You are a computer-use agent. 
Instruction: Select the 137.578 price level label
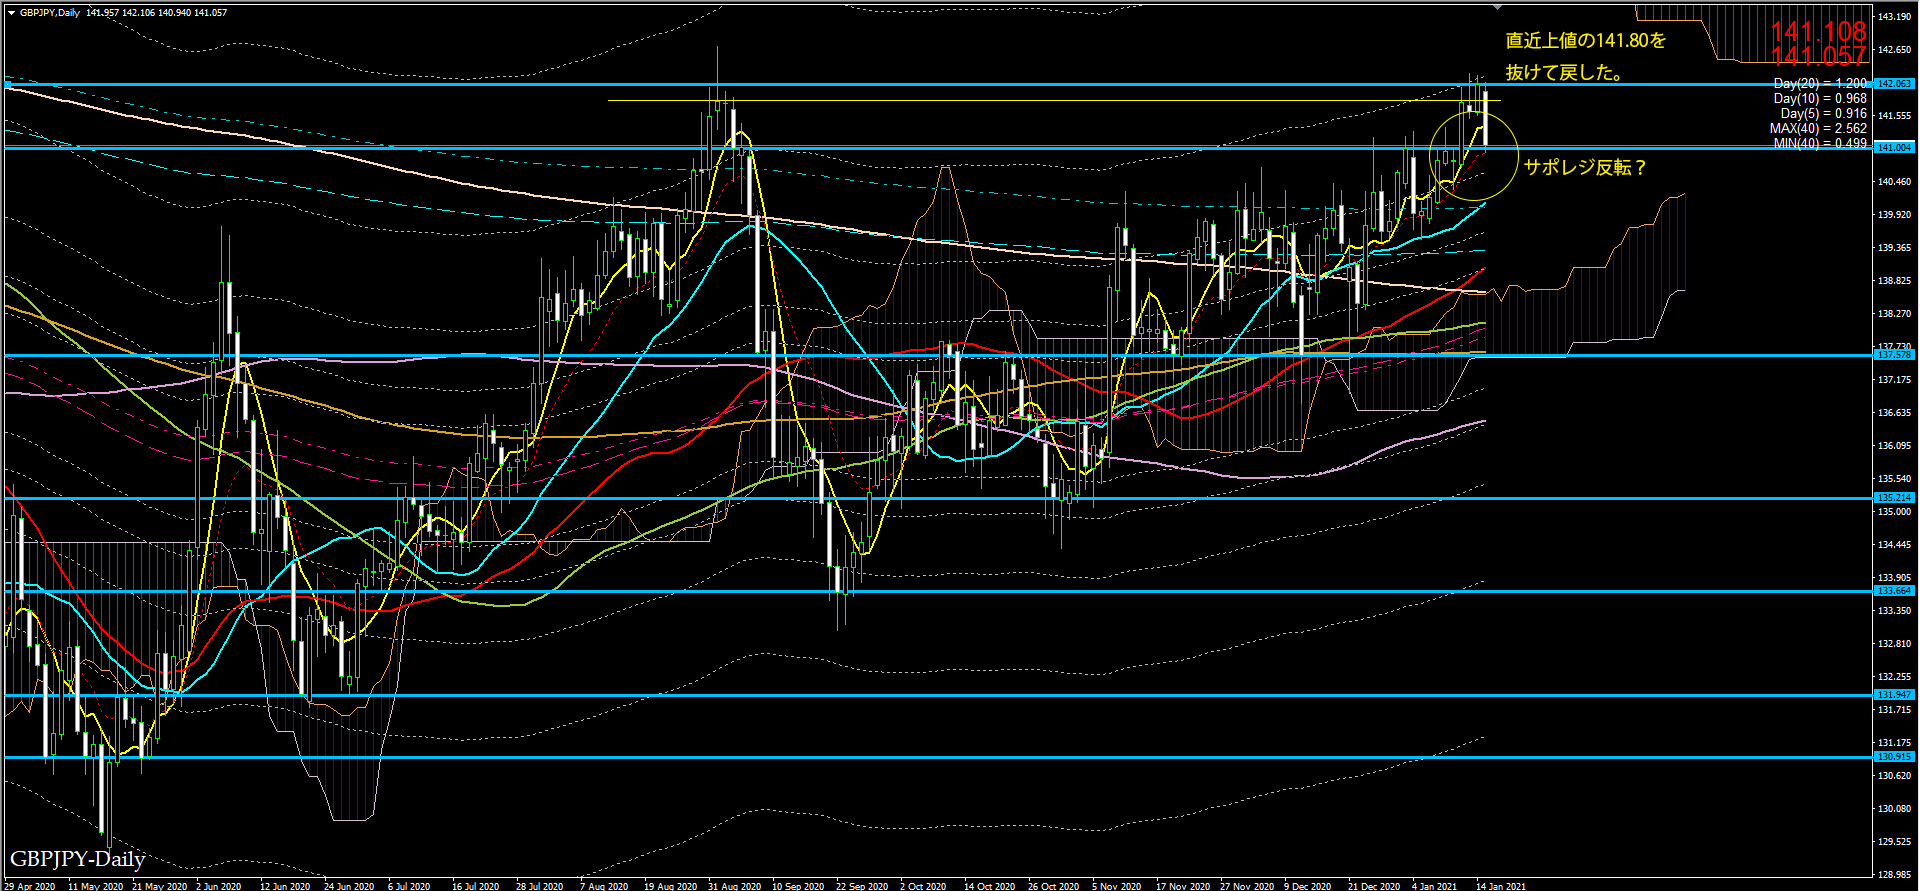point(1894,355)
